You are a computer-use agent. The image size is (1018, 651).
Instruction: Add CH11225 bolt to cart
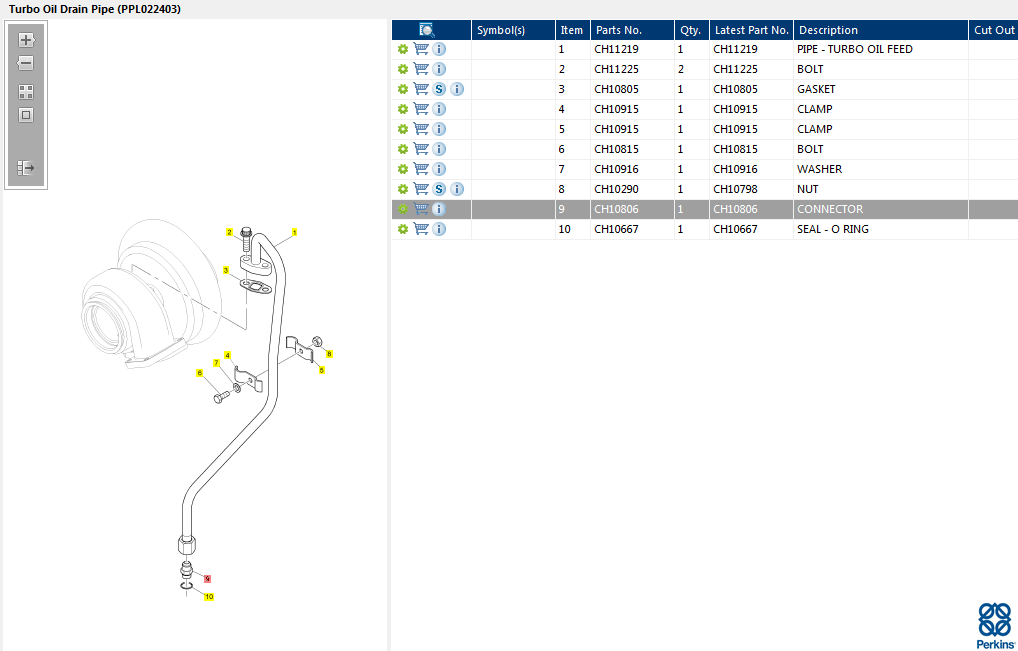pyautogui.click(x=421, y=69)
